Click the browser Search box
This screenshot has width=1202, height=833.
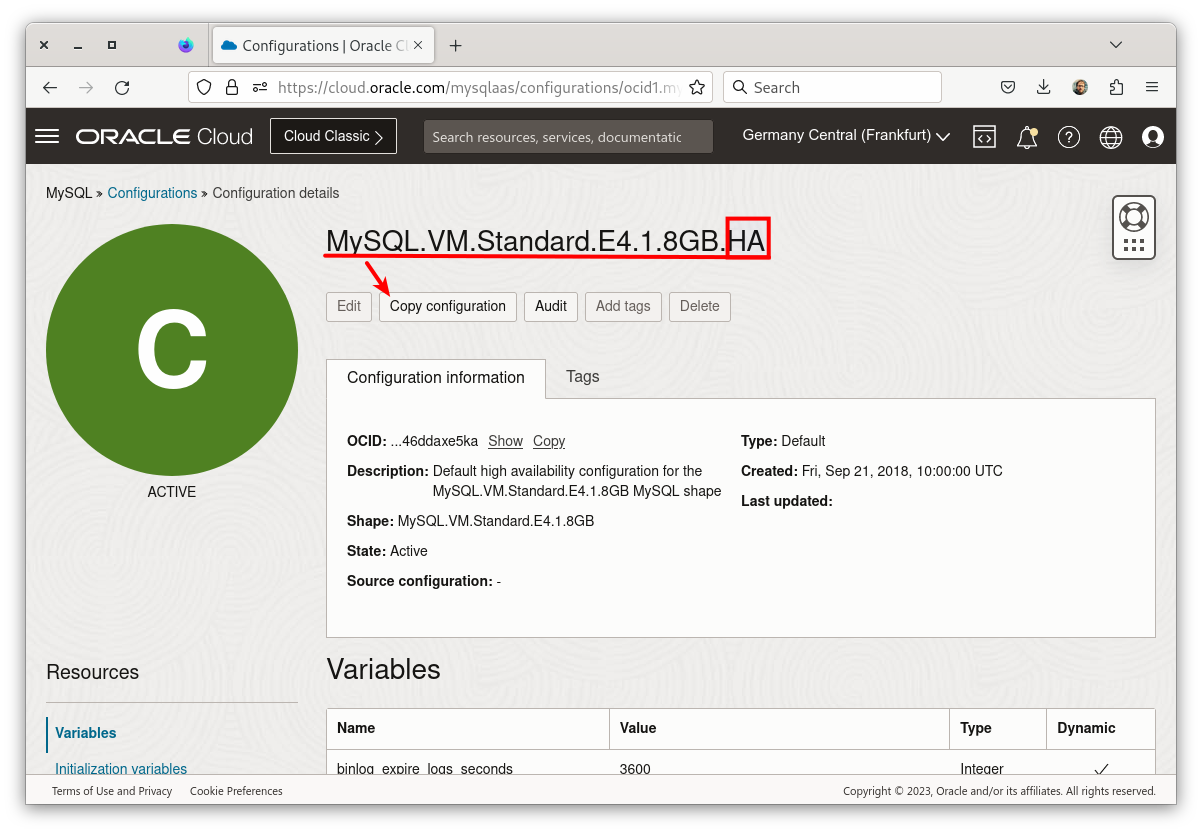(x=832, y=87)
